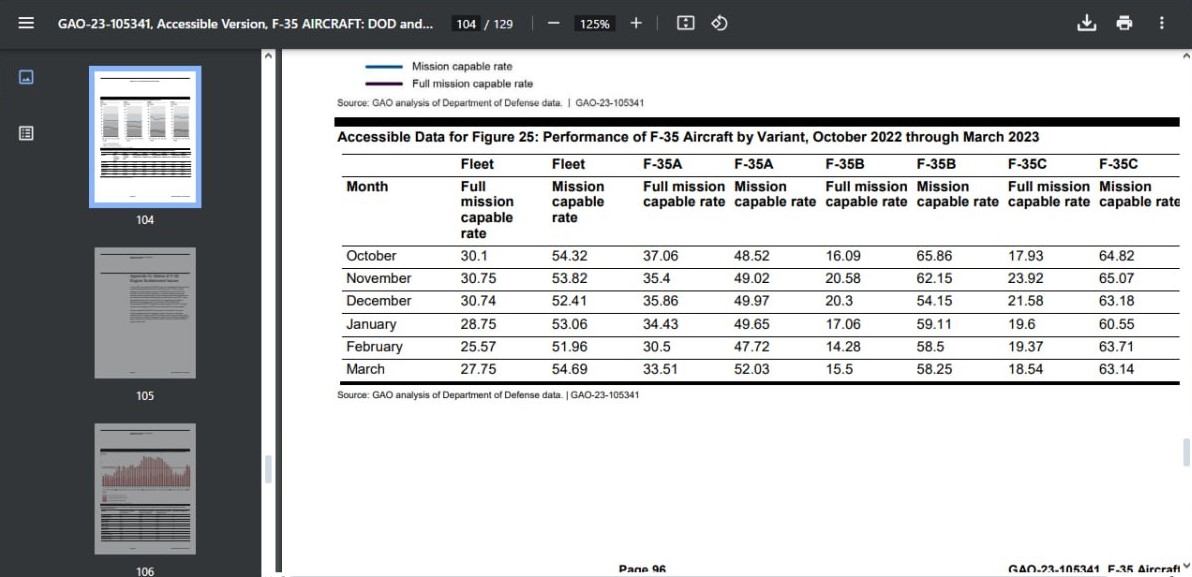Select the 'November' row label
Viewport: 1192px width, 577px height.
coord(379,278)
